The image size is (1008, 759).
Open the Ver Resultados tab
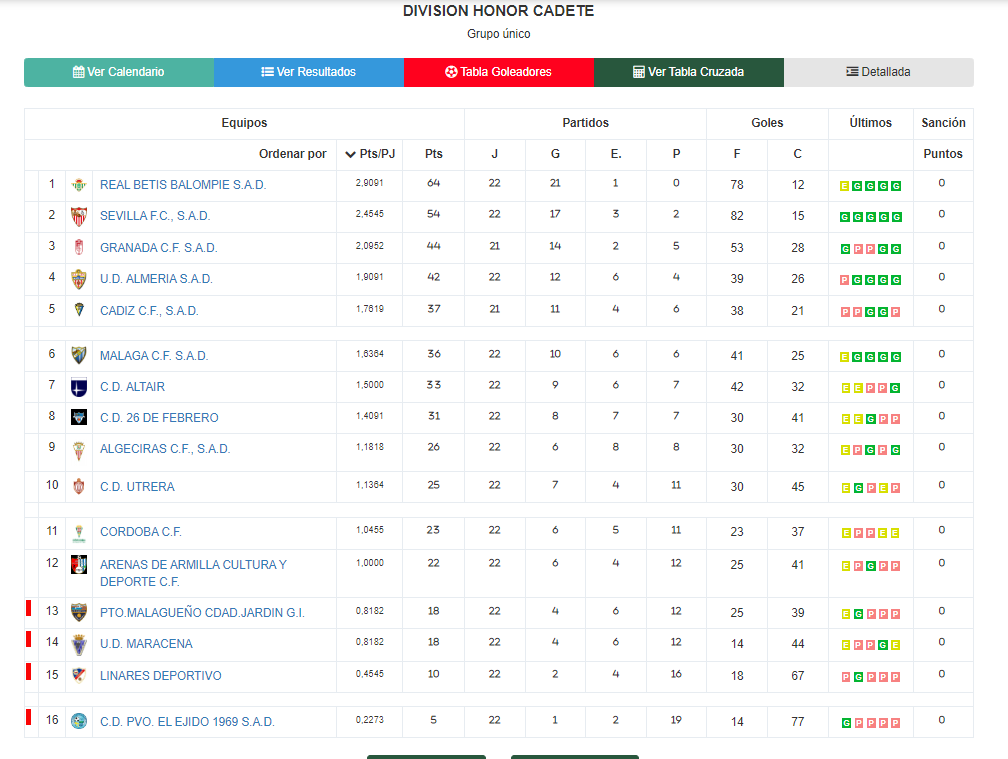pyautogui.click(x=309, y=72)
